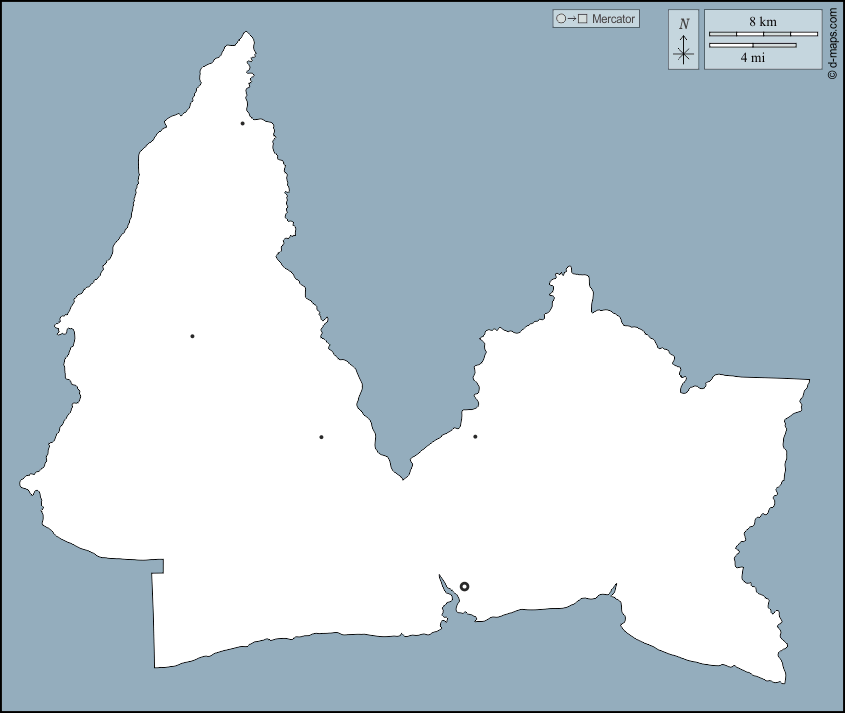Open the d-maps.com copyright link
This screenshot has width=845, height=713.
click(832, 45)
